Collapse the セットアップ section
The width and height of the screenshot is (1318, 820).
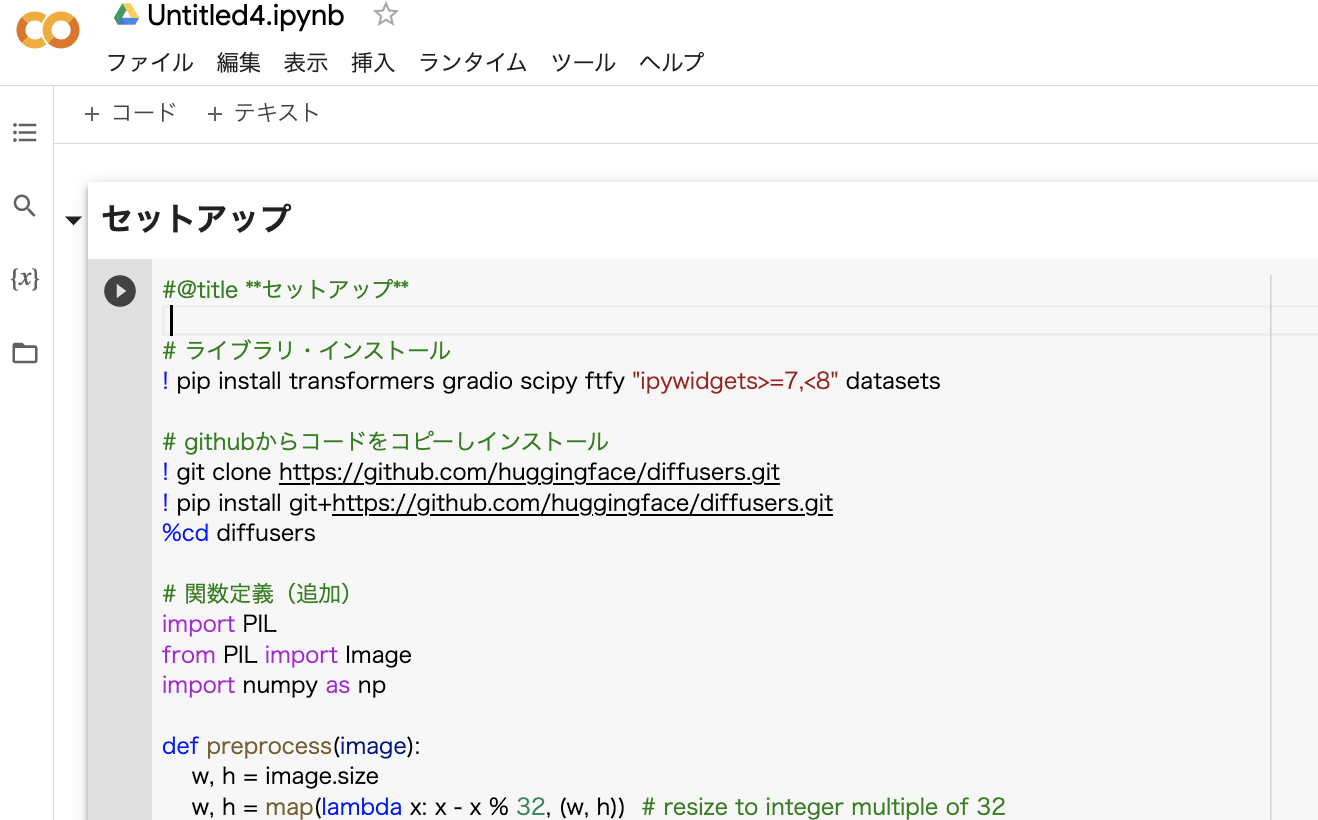point(73,220)
